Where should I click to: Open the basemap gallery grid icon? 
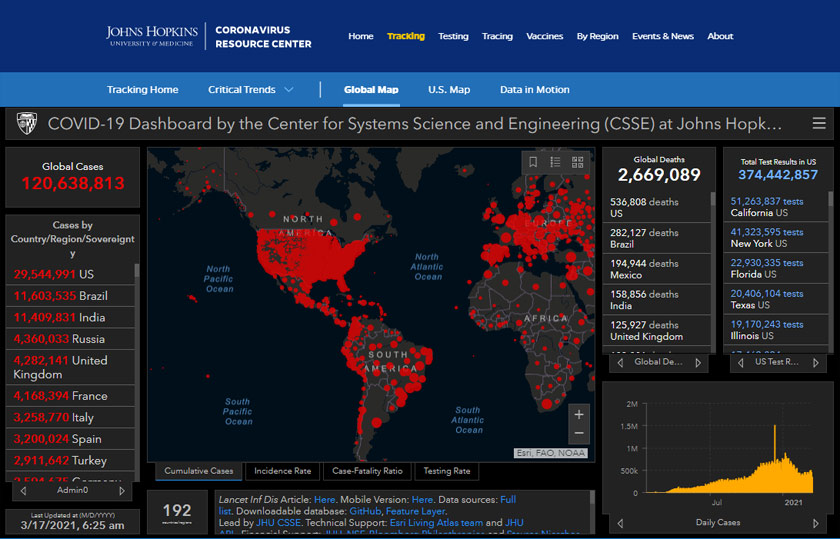577,162
